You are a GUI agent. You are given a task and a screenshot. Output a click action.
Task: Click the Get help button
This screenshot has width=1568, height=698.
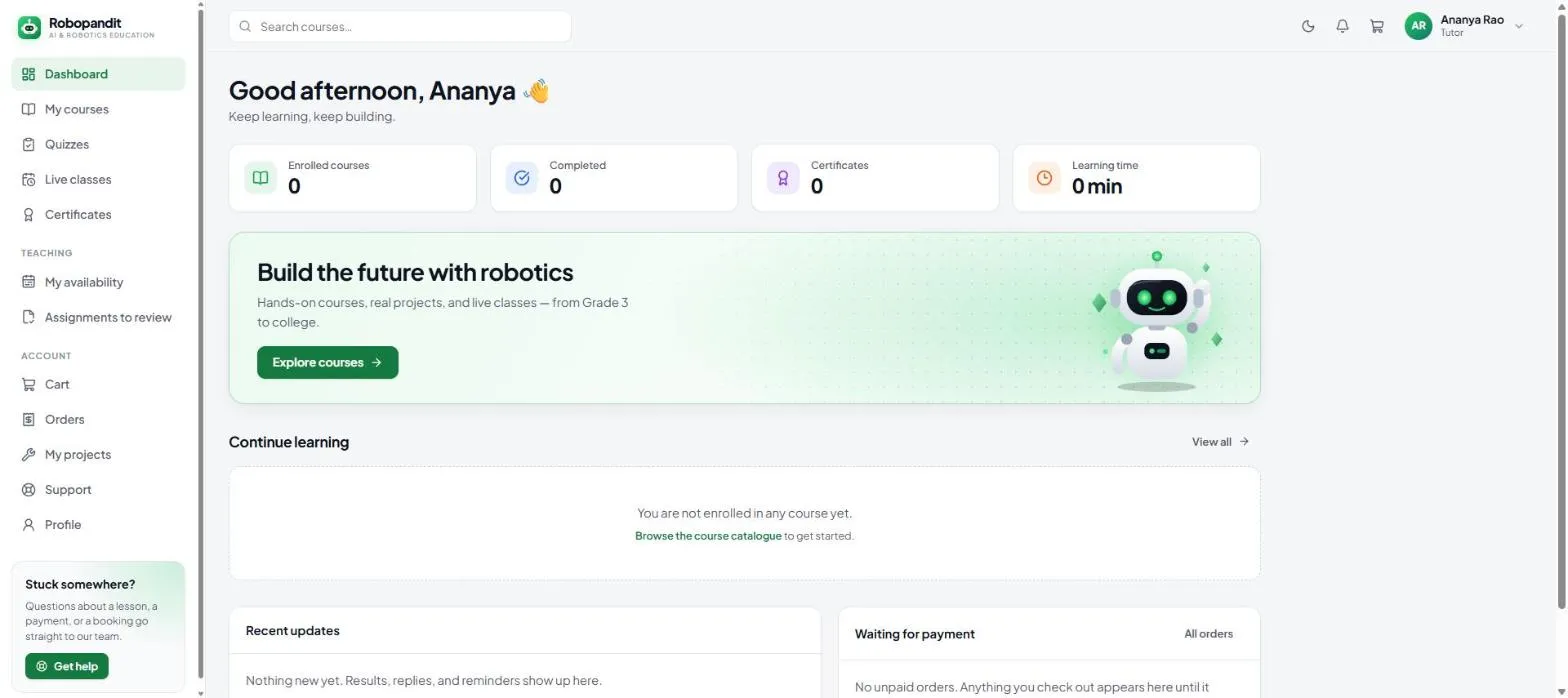point(67,666)
